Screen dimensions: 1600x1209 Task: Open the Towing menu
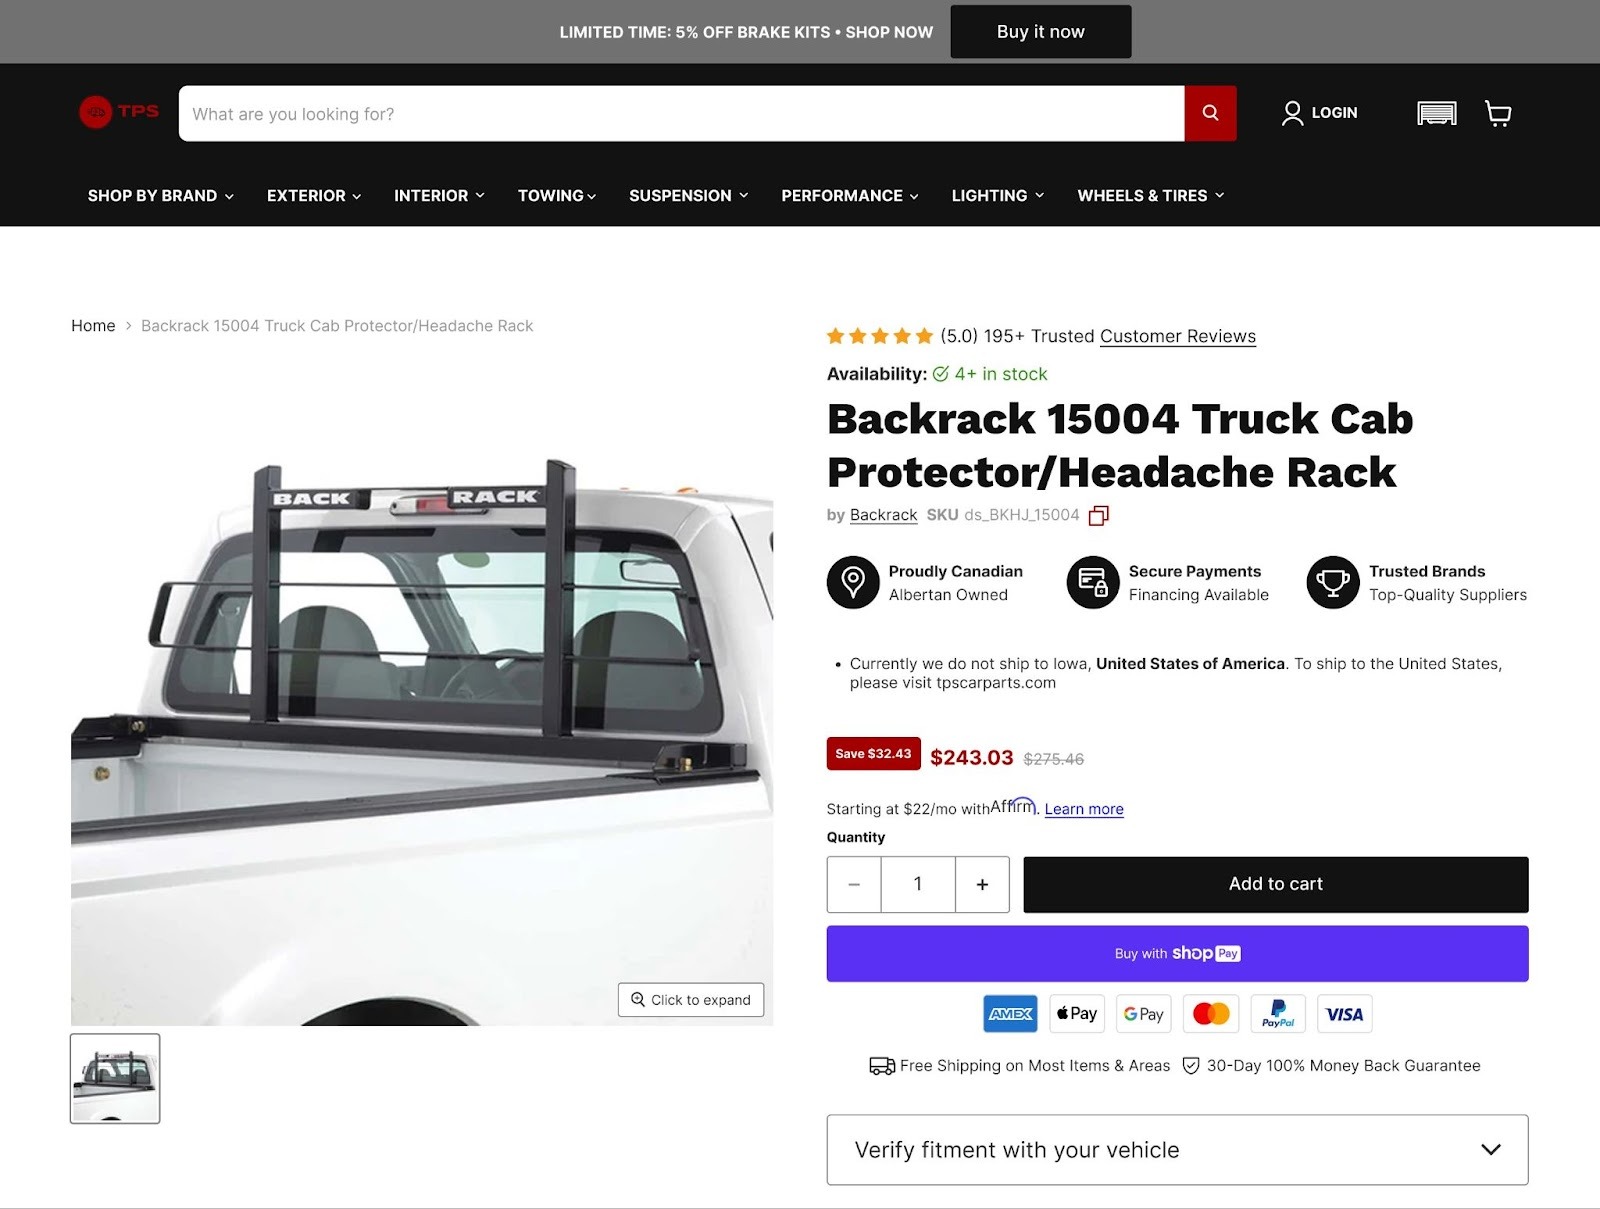click(557, 196)
